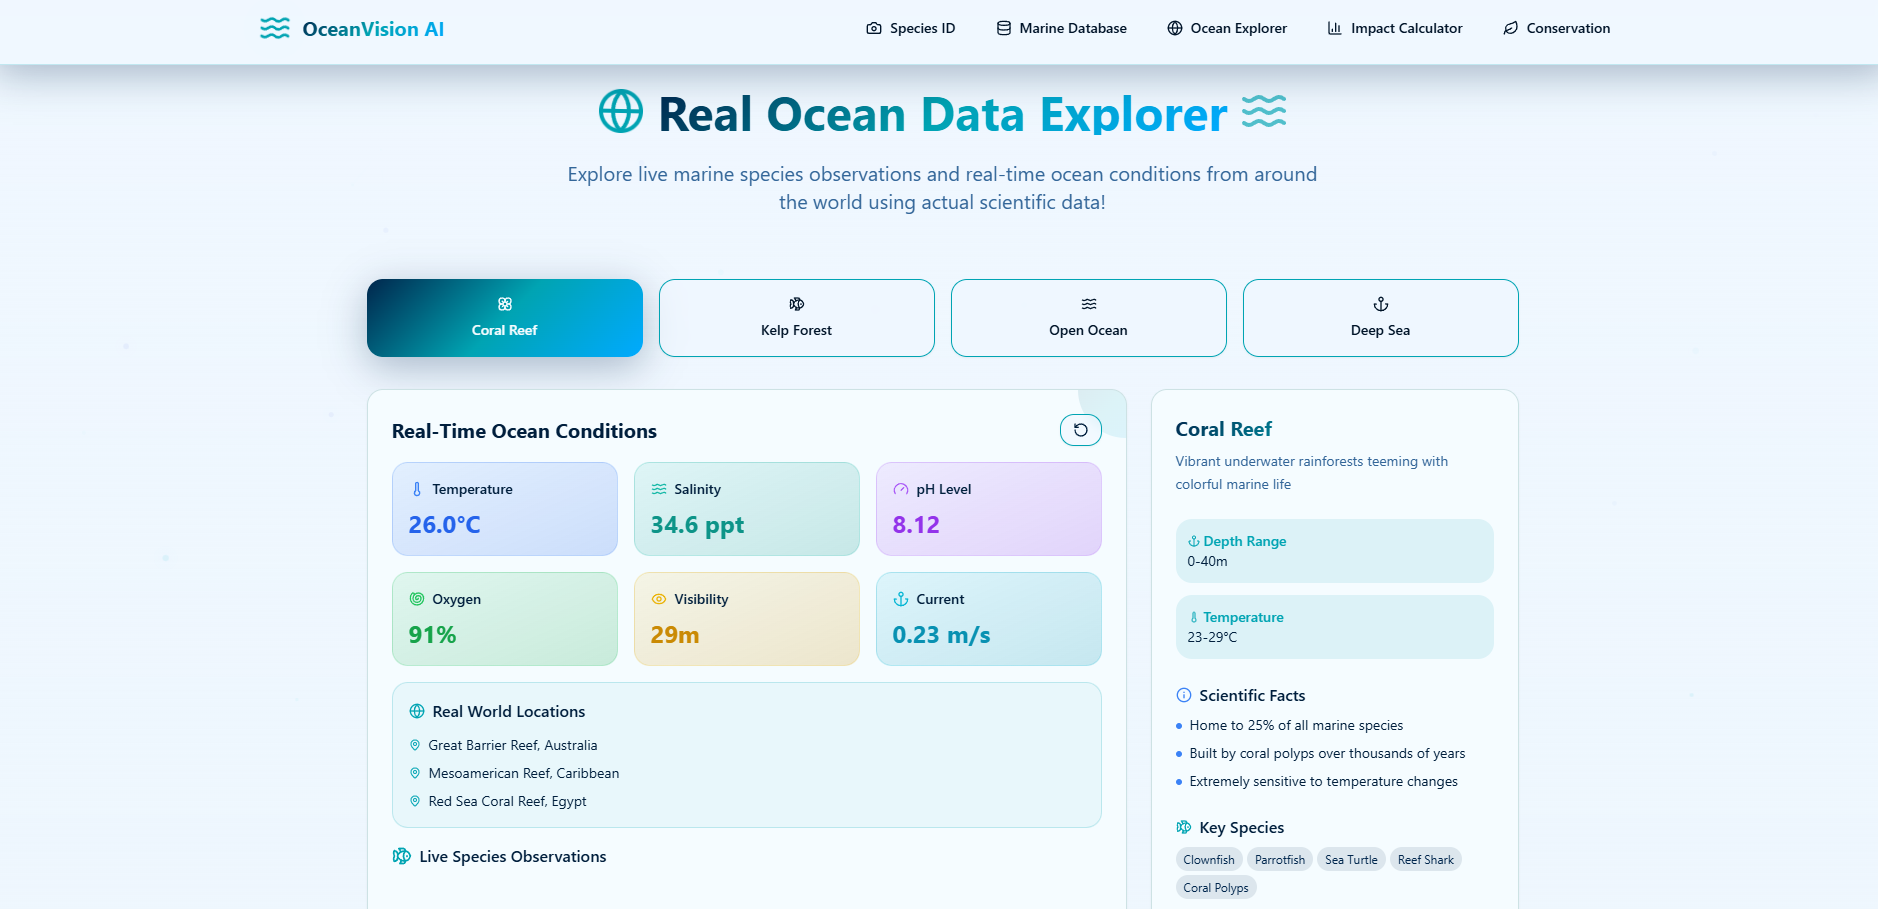
Task: Switch to the Open Ocean habitat tab
Action: pyautogui.click(x=1089, y=318)
